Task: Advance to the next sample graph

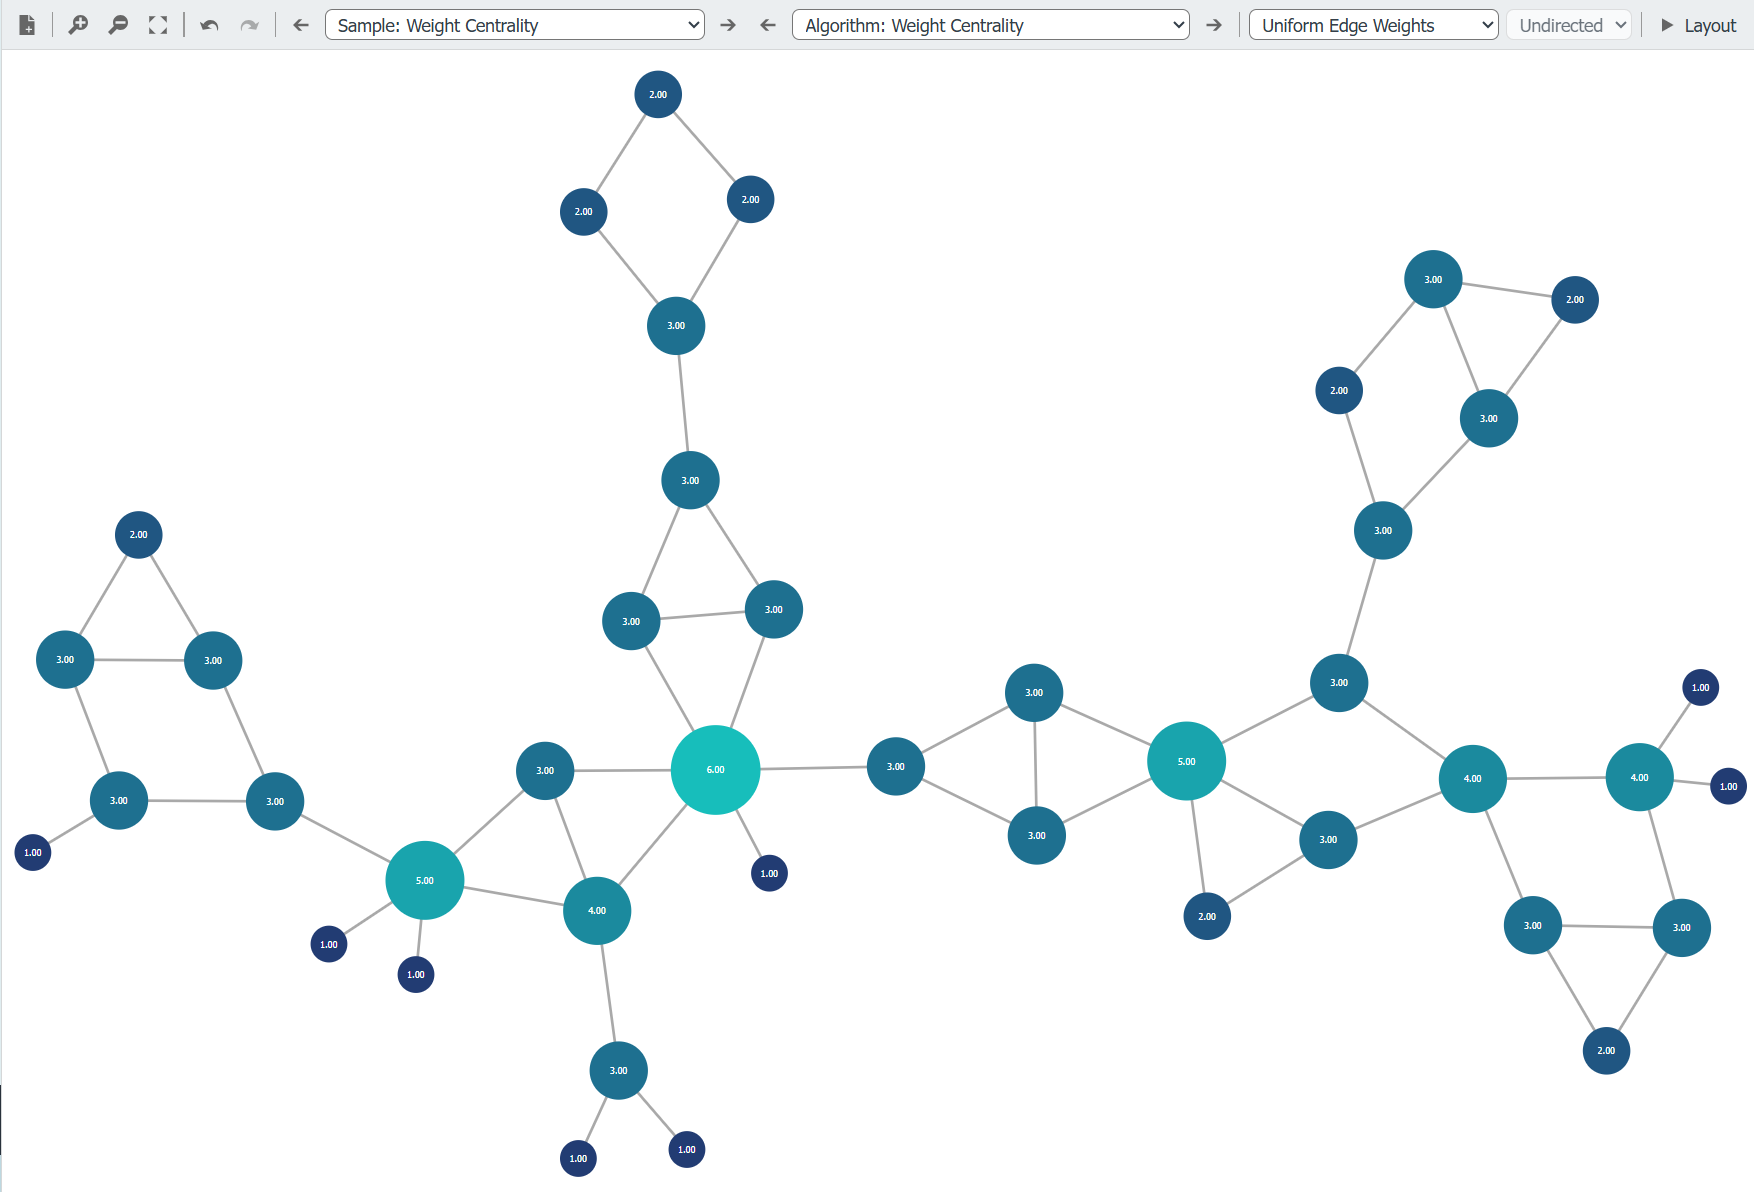Action: [x=727, y=24]
